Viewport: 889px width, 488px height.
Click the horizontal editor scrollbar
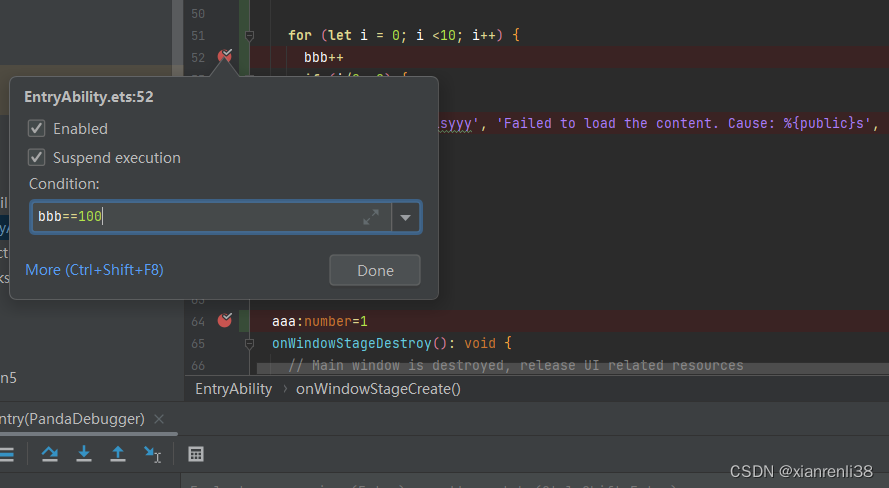tap(573, 368)
